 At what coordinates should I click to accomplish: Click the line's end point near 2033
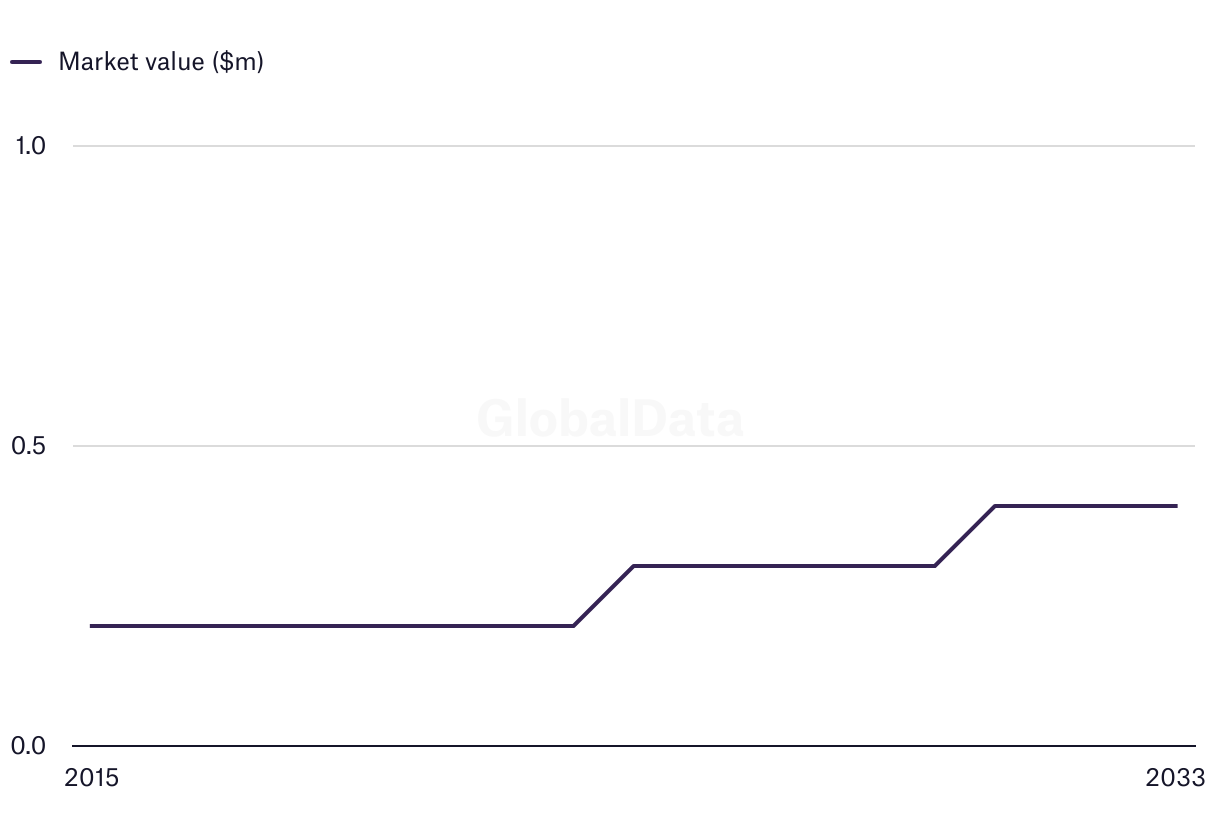click(x=1176, y=506)
